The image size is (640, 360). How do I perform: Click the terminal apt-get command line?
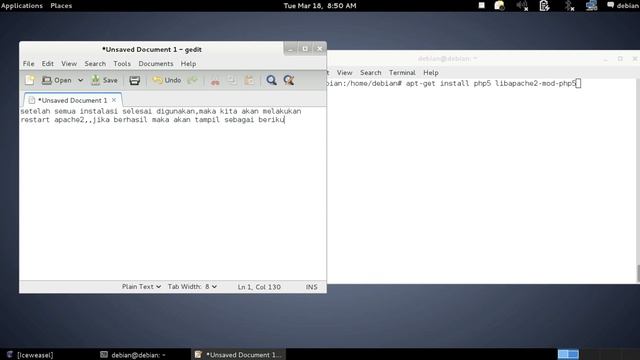(453, 83)
